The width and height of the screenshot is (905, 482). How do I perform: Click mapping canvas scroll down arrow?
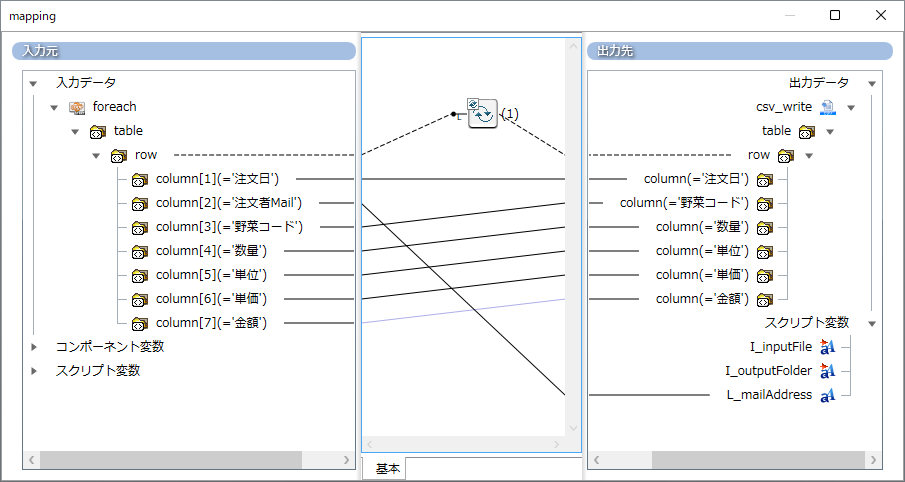coord(573,428)
